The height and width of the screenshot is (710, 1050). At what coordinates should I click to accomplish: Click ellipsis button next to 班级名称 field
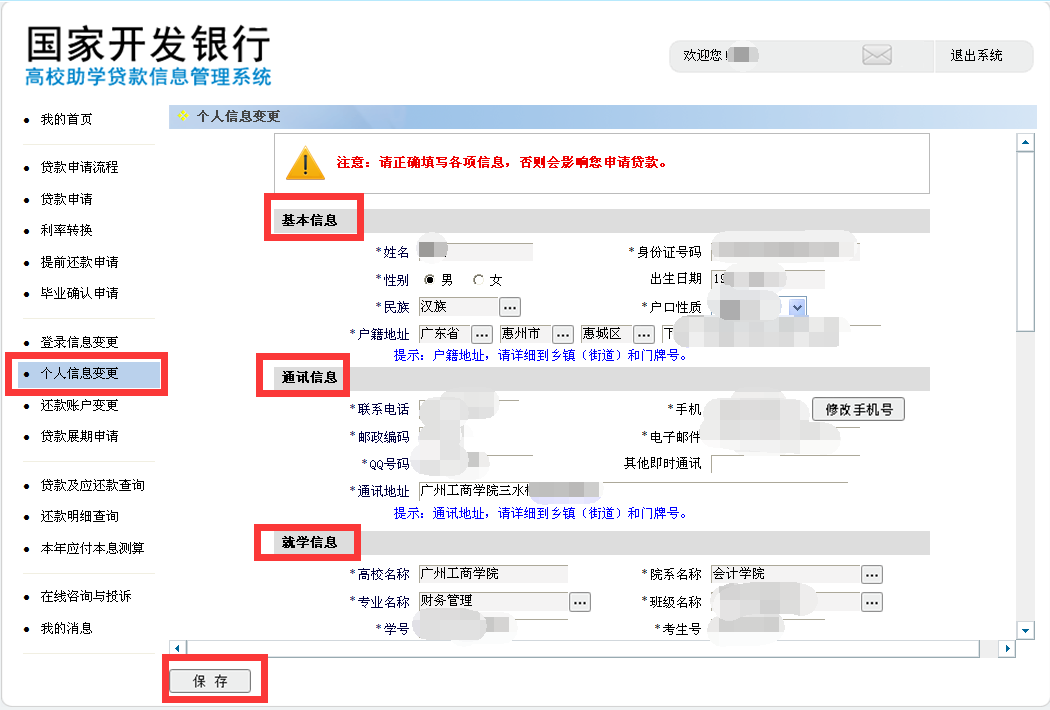point(872,602)
